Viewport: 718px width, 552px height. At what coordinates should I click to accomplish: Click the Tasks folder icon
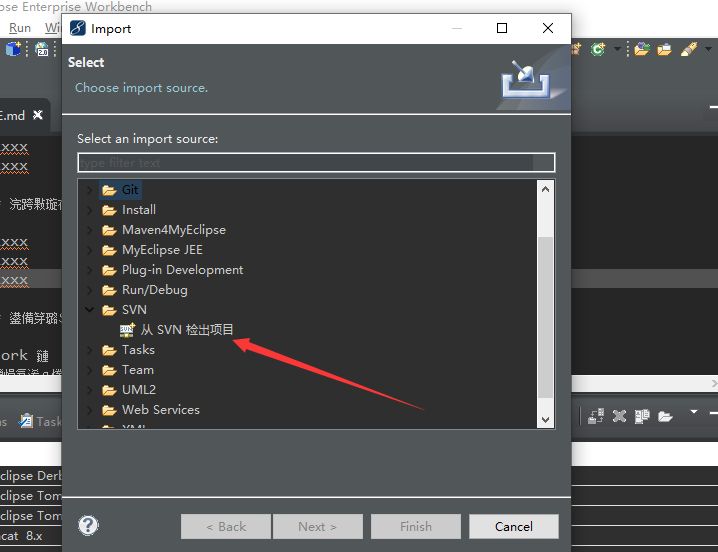click(x=109, y=350)
